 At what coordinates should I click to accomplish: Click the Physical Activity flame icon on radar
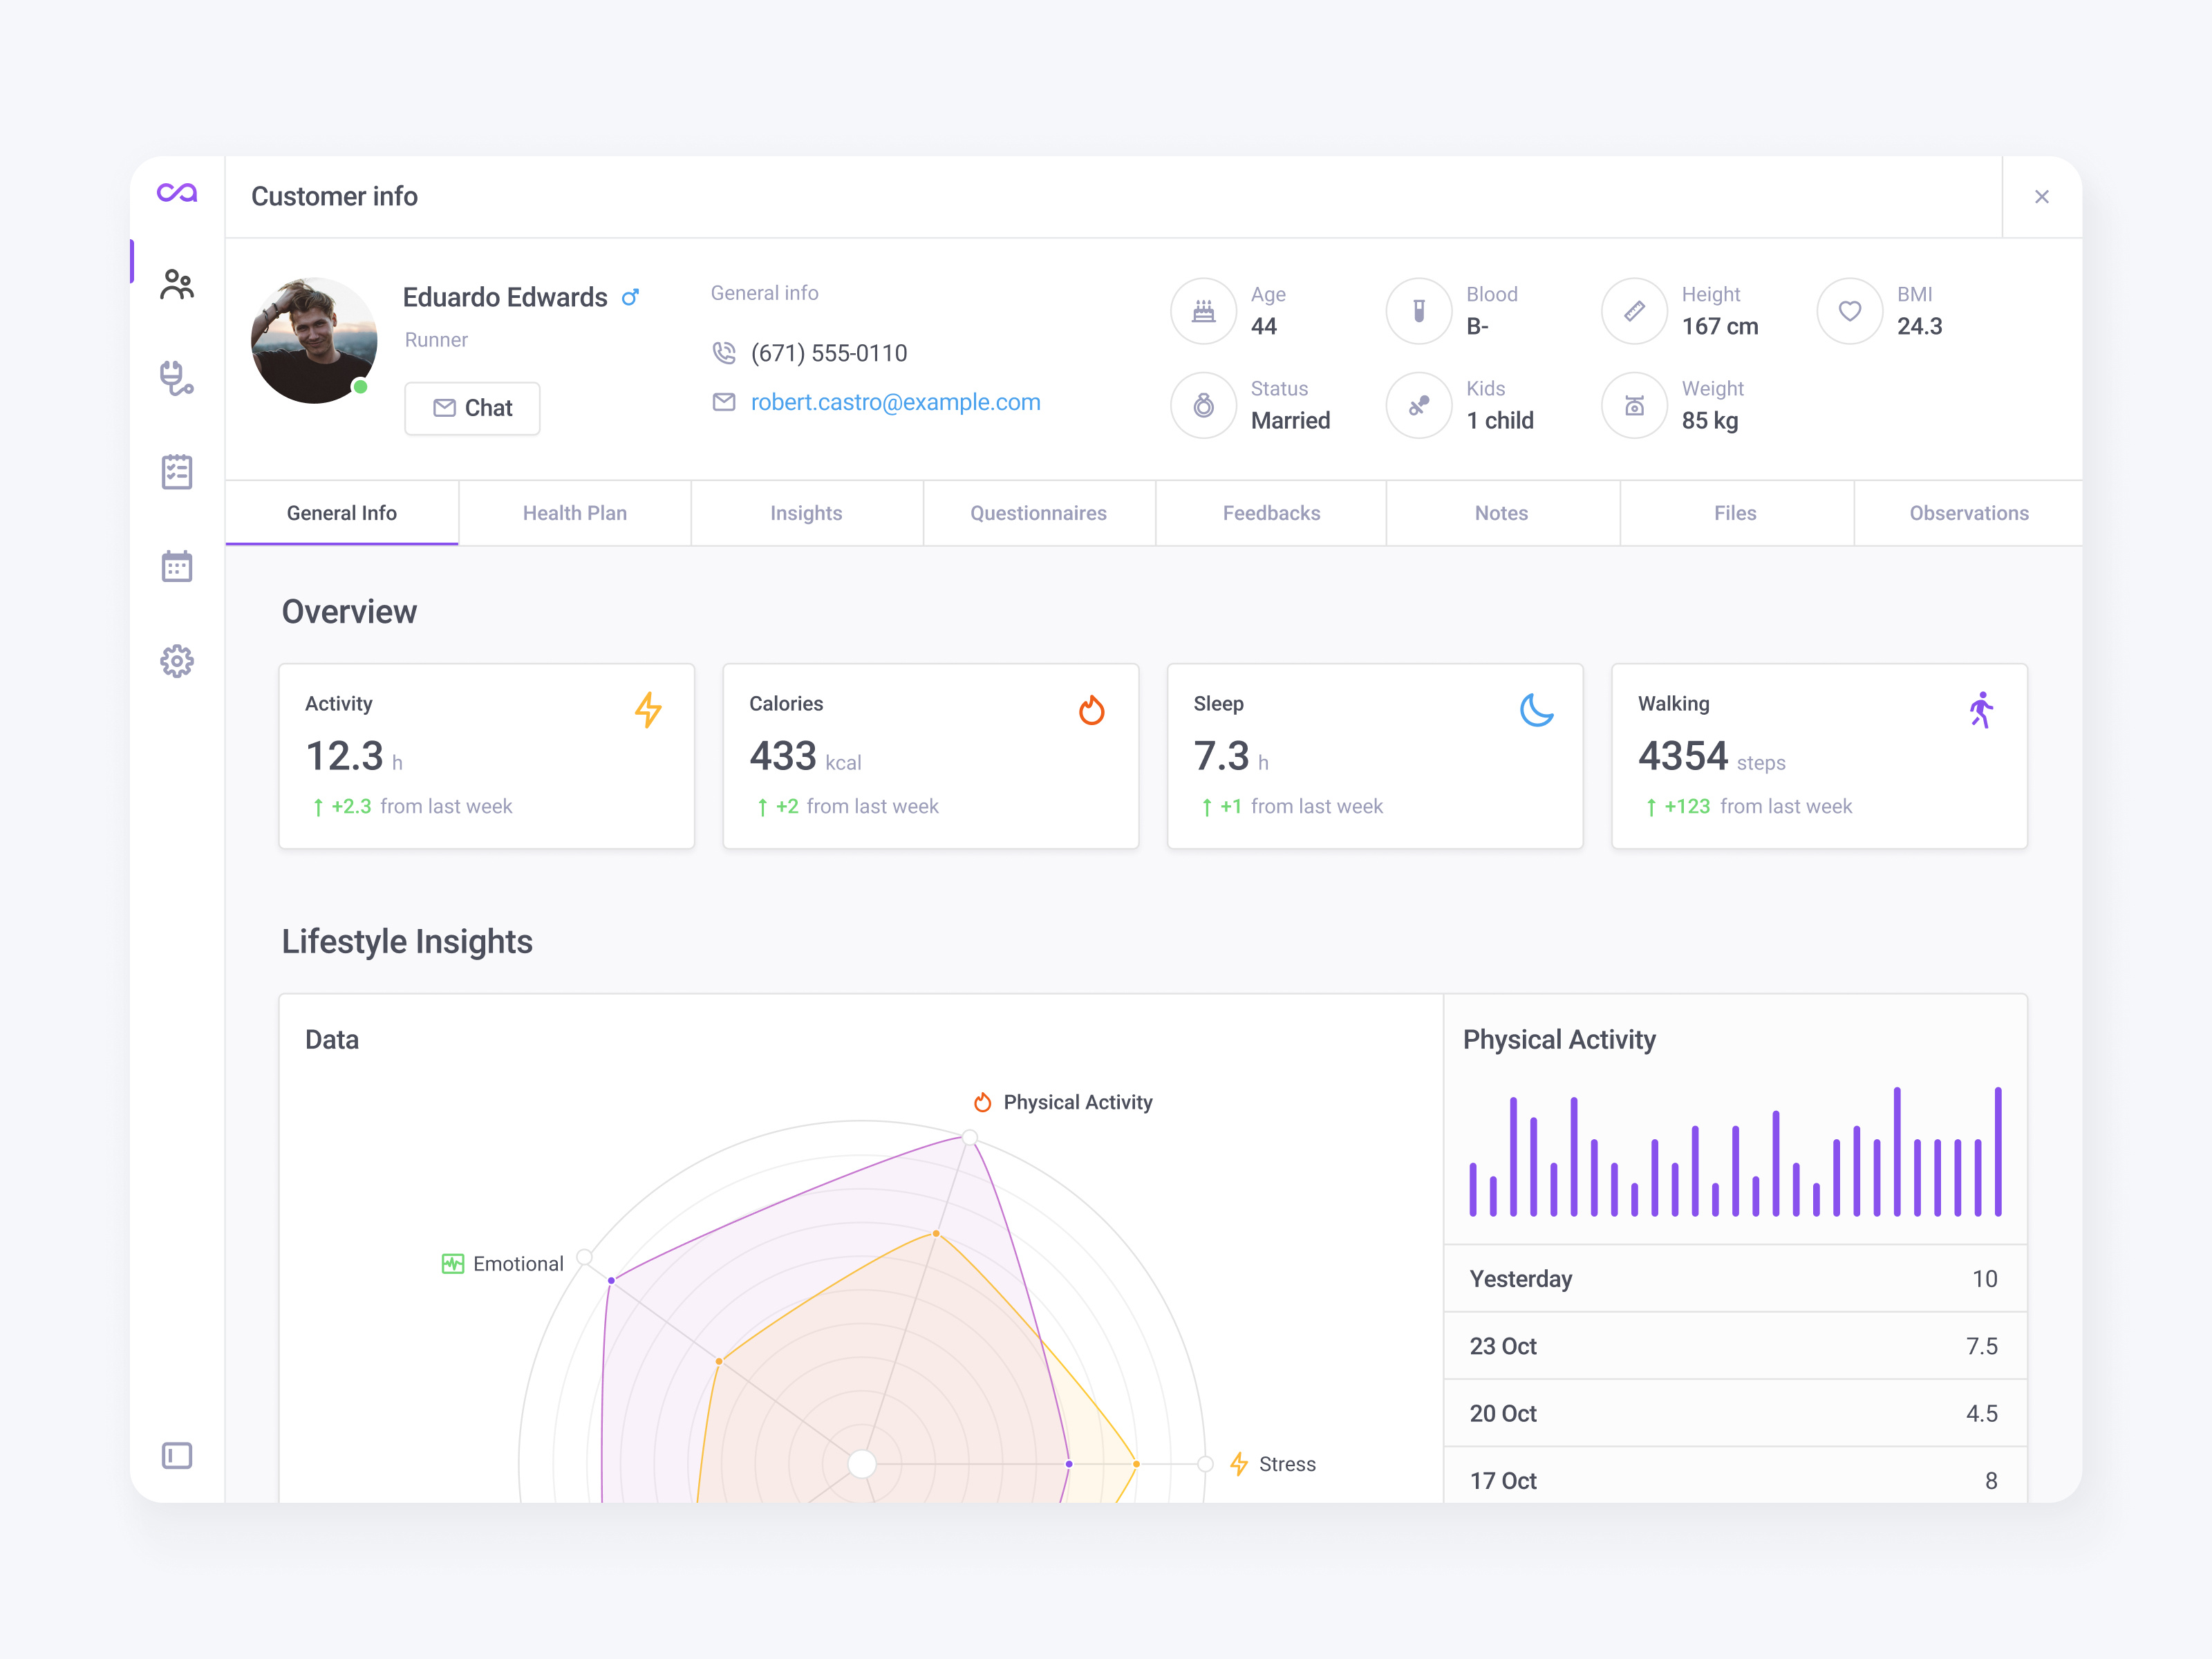click(983, 1102)
